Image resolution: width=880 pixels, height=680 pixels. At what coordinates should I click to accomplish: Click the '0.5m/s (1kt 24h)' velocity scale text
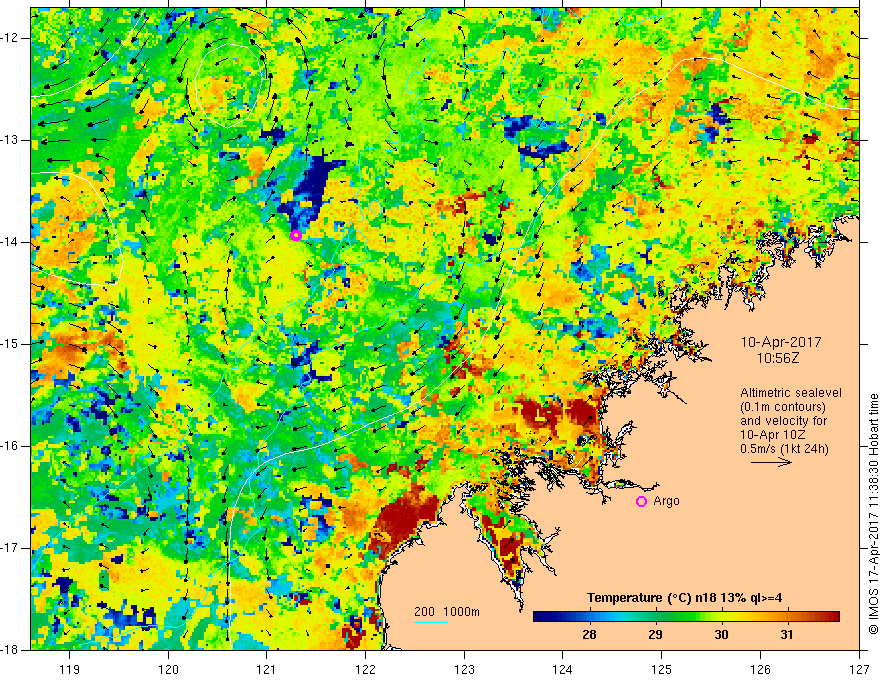coord(784,449)
